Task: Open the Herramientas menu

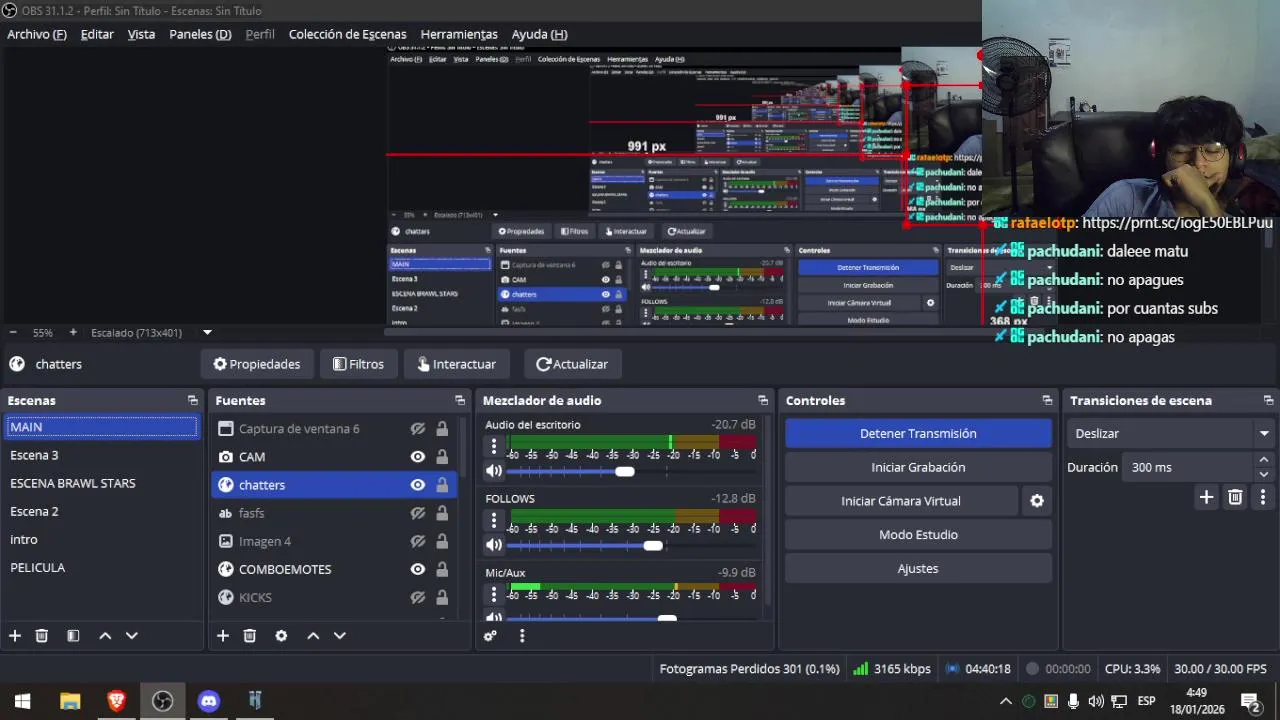Action: coord(459,34)
